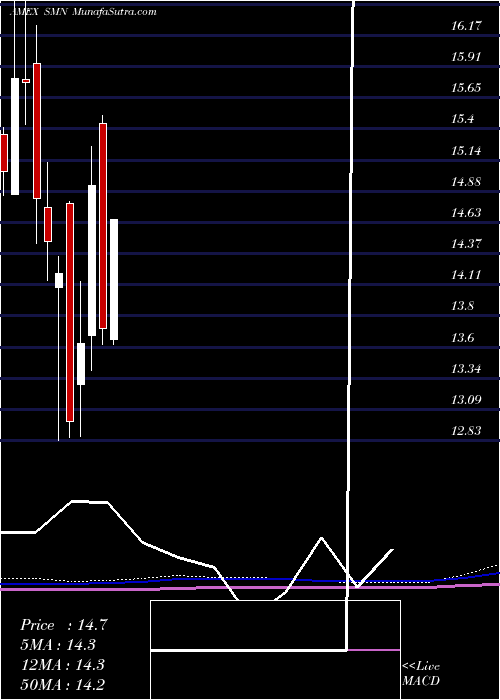The height and width of the screenshot is (700, 500).
Task: Click the AMEX SMN MunafaSutra.com title
Action: (83, 12)
